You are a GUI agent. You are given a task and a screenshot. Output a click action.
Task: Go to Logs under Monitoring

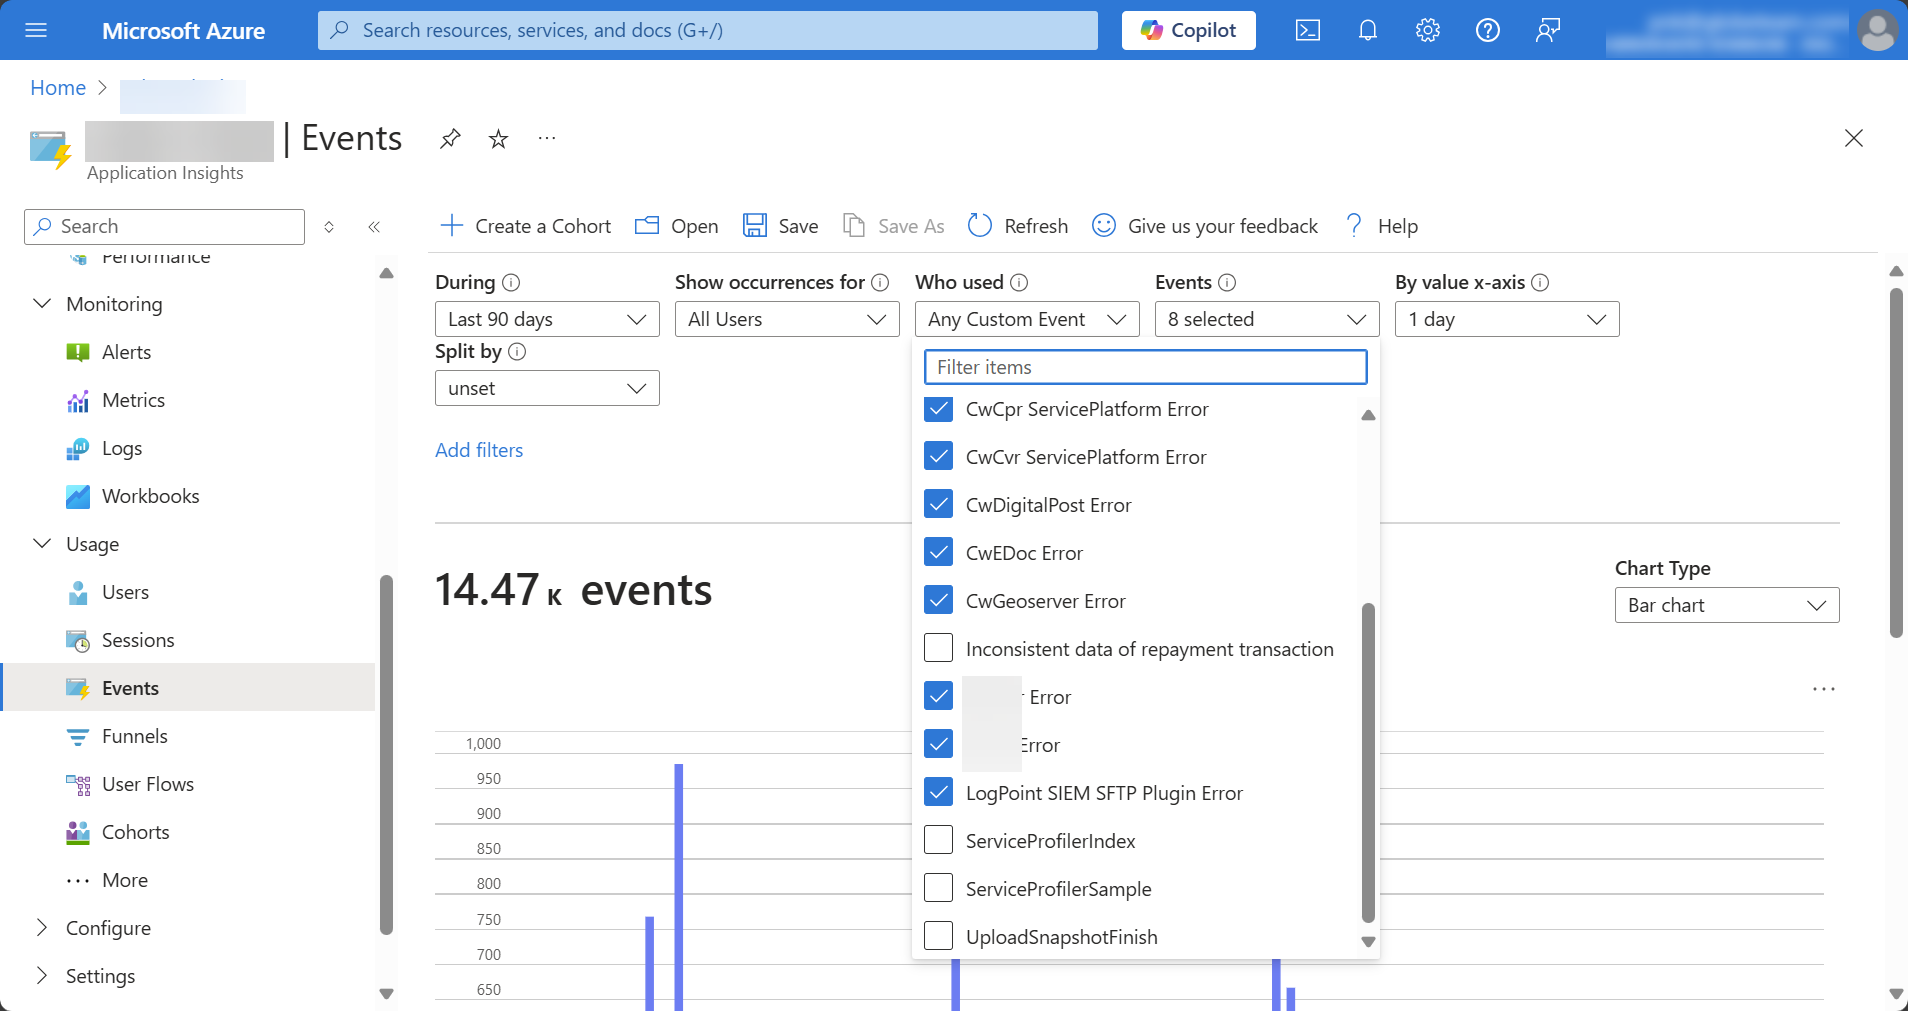tap(122, 448)
